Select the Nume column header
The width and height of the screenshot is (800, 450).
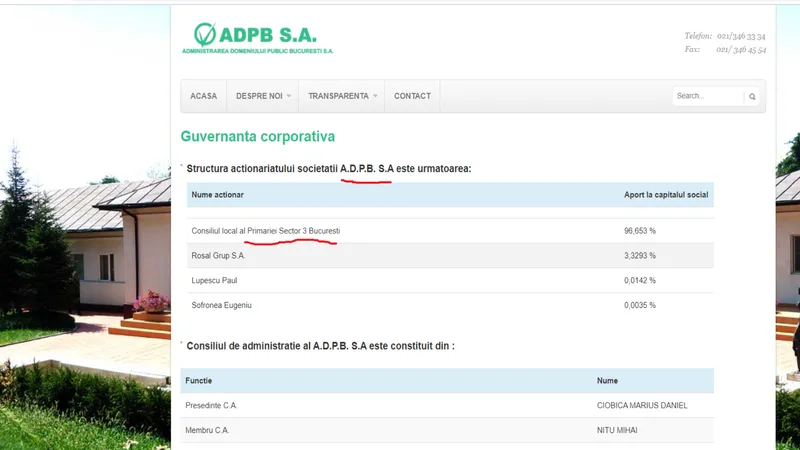(x=607, y=381)
